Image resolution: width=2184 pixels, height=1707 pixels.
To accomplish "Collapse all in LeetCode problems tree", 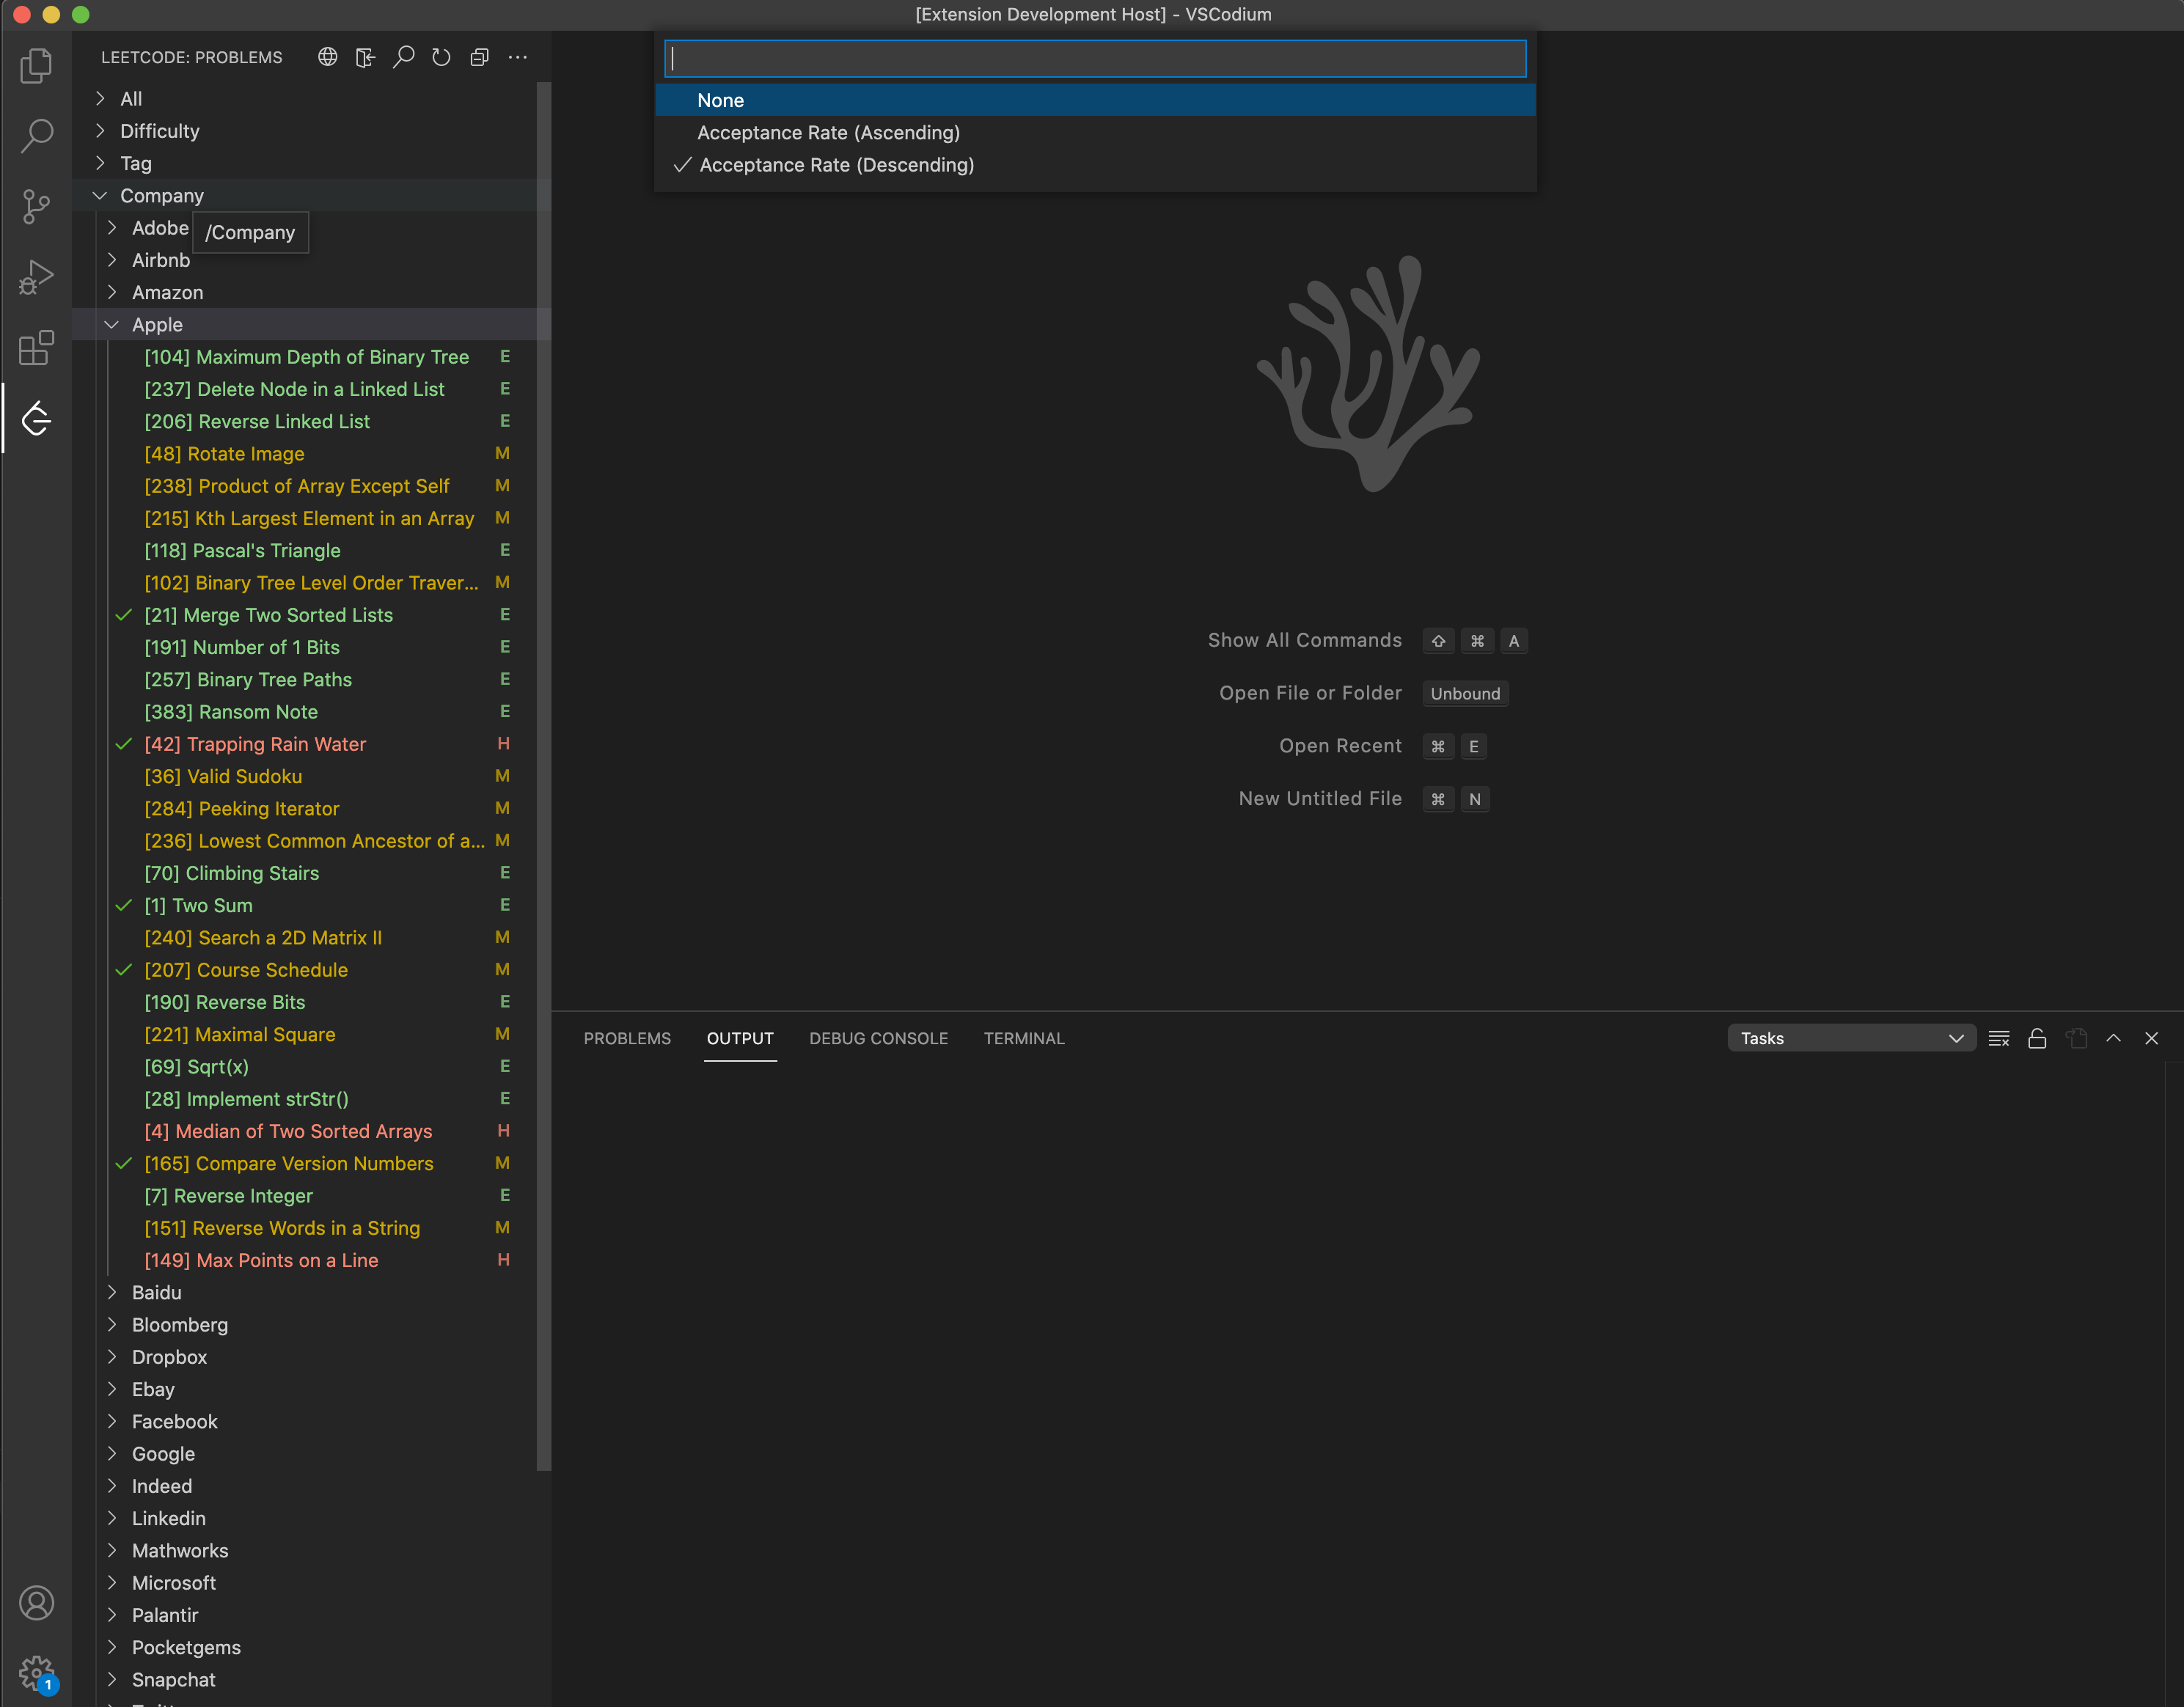I will [479, 57].
